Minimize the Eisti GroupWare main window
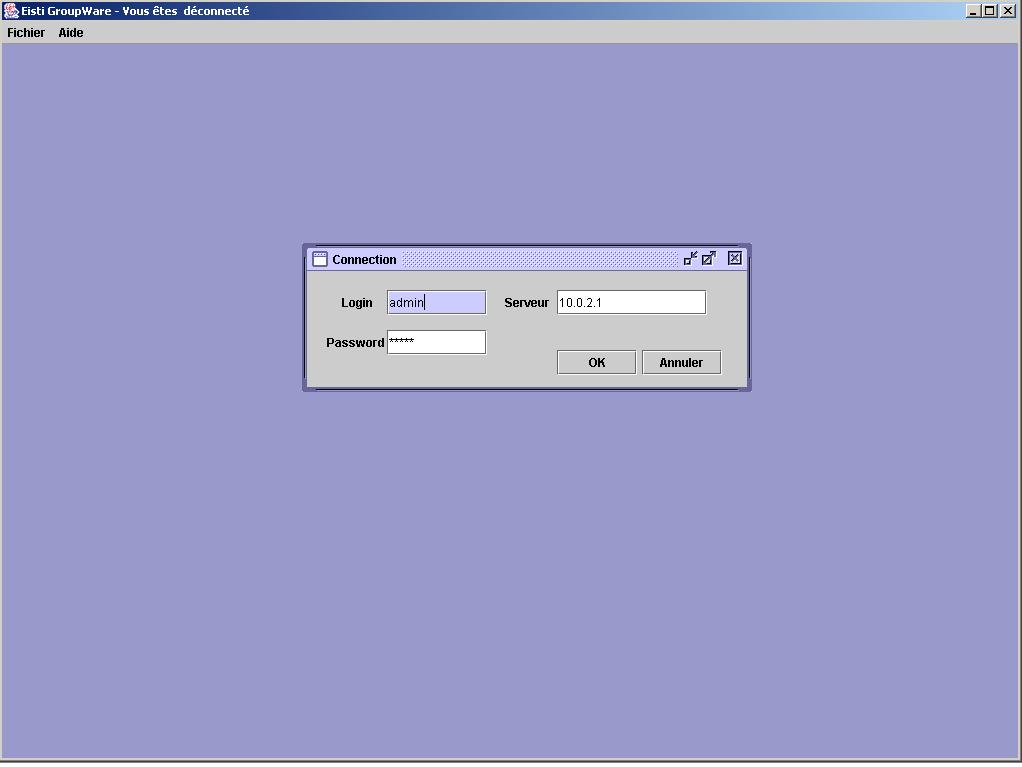1022x767 pixels. [x=974, y=11]
